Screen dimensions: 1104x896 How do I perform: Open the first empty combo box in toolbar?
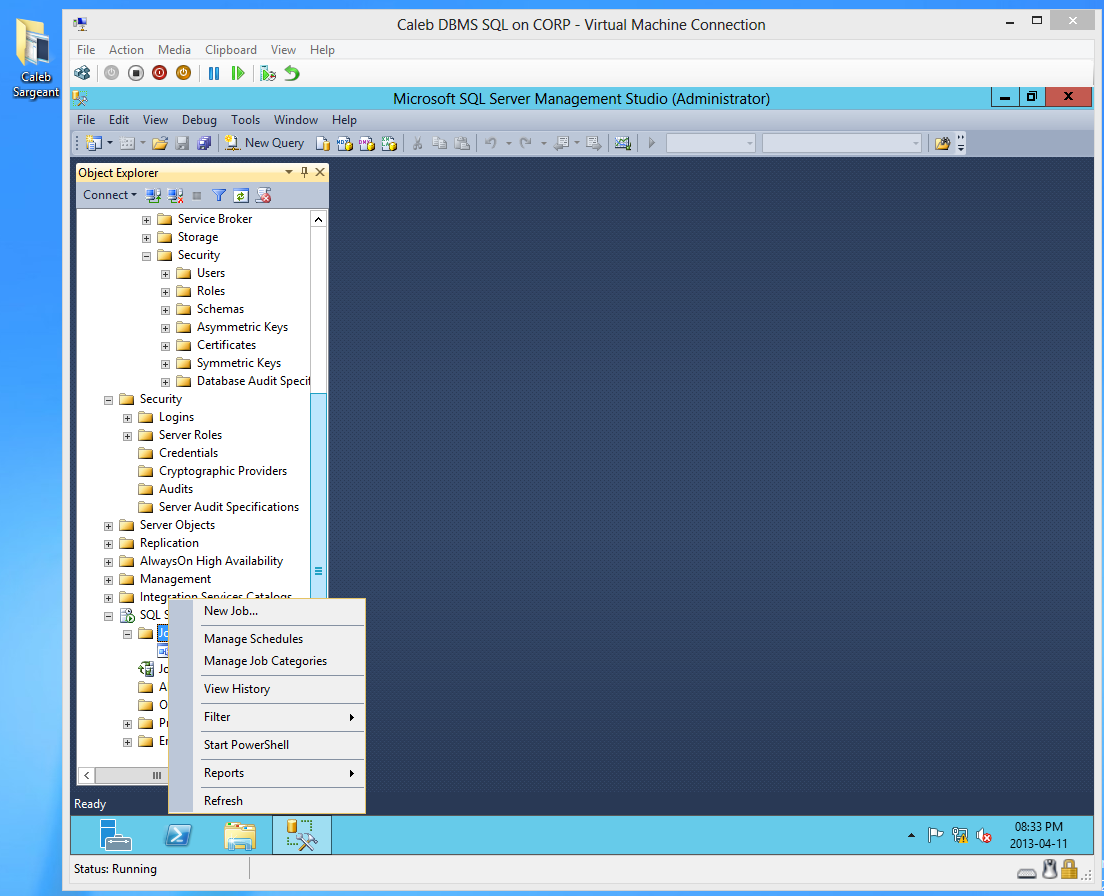(x=710, y=143)
